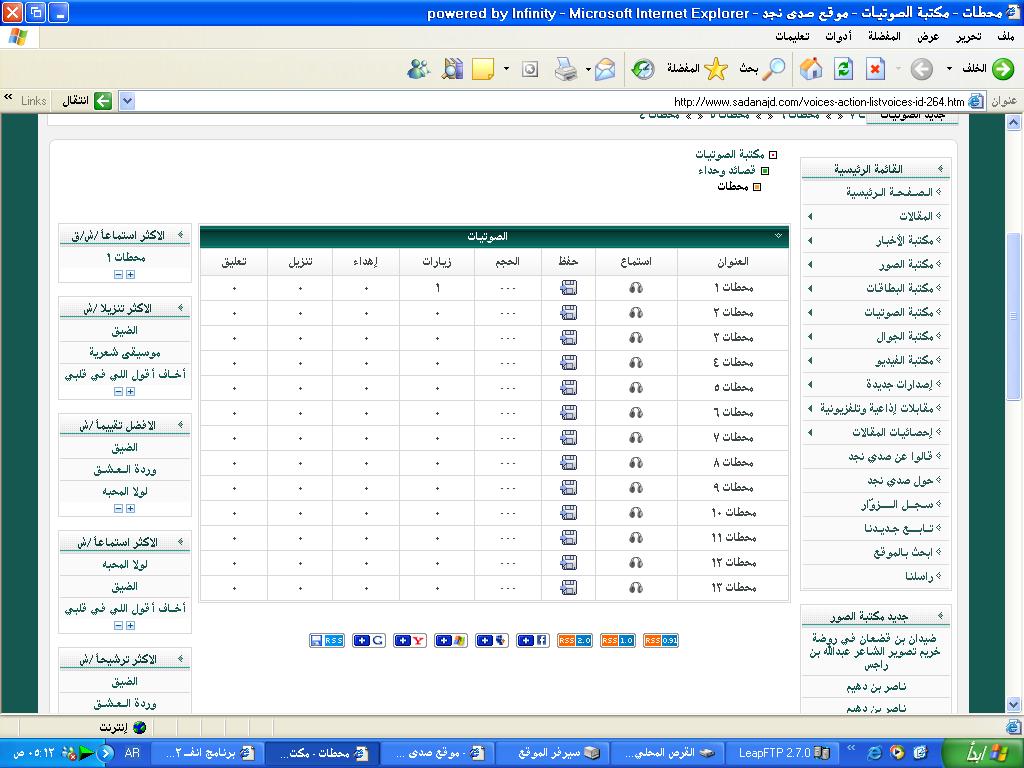This screenshot has height=768, width=1024.
Task: Click the Stop loading toolbar icon
Action: click(x=875, y=69)
